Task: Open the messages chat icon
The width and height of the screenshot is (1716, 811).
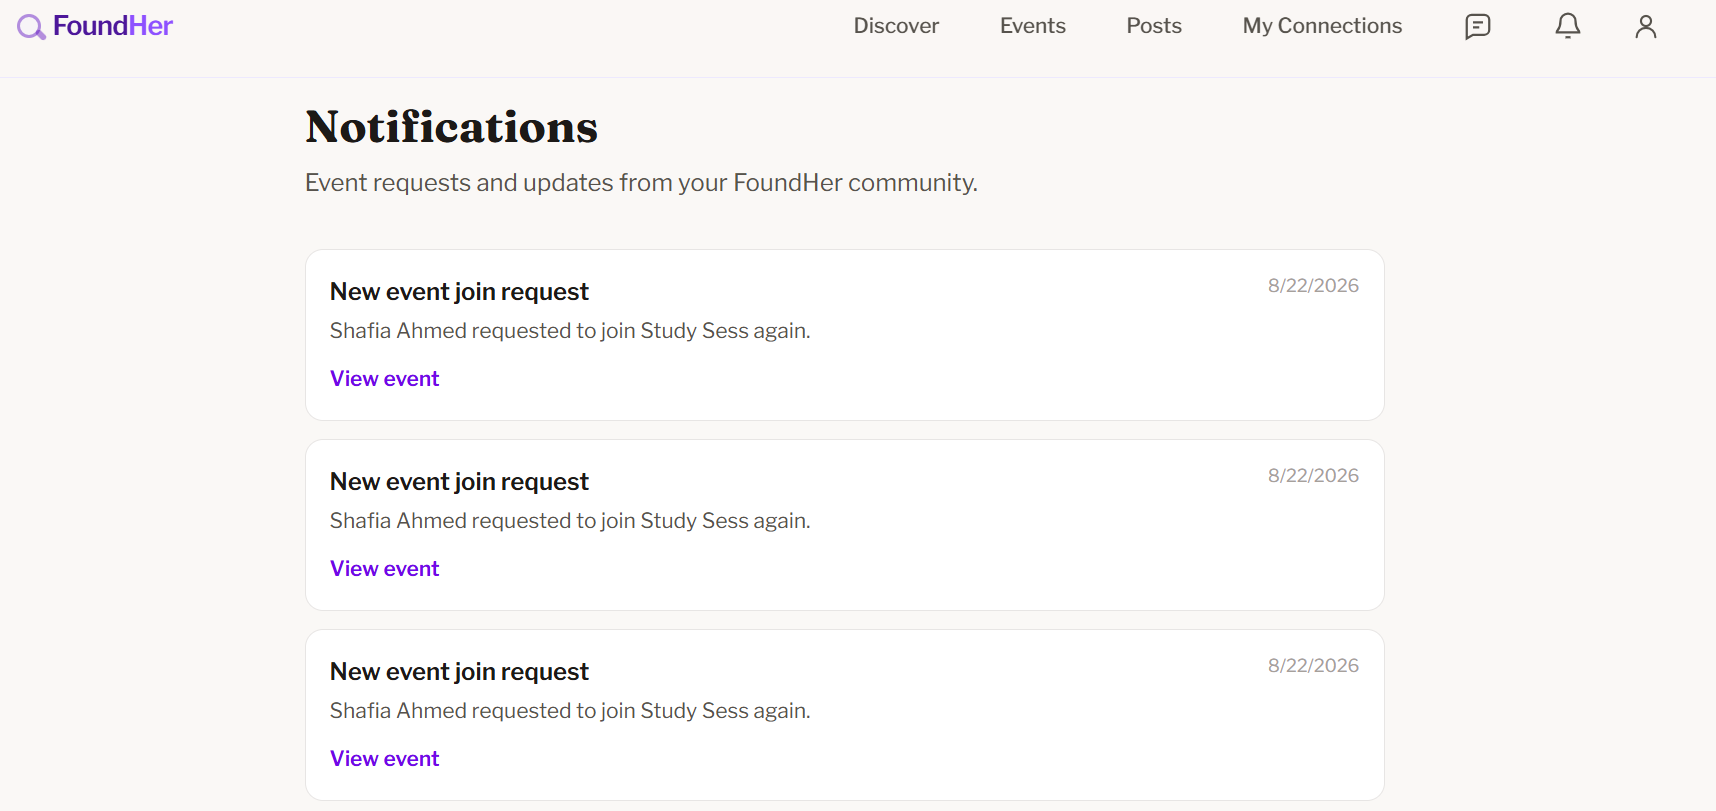Action: pyautogui.click(x=1477, y=26)
